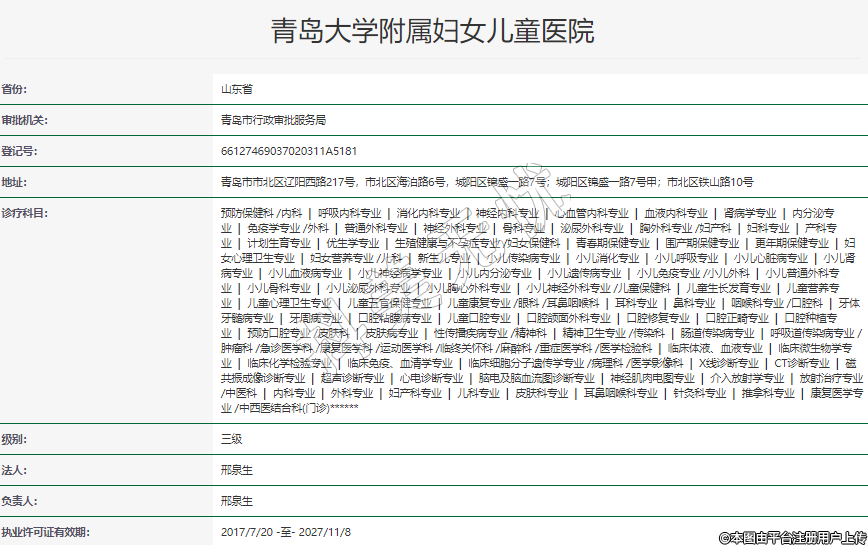Click the name 邢泉生 in the 法人 row
This screenshot has height=545, width=868.
coord(237,469)
